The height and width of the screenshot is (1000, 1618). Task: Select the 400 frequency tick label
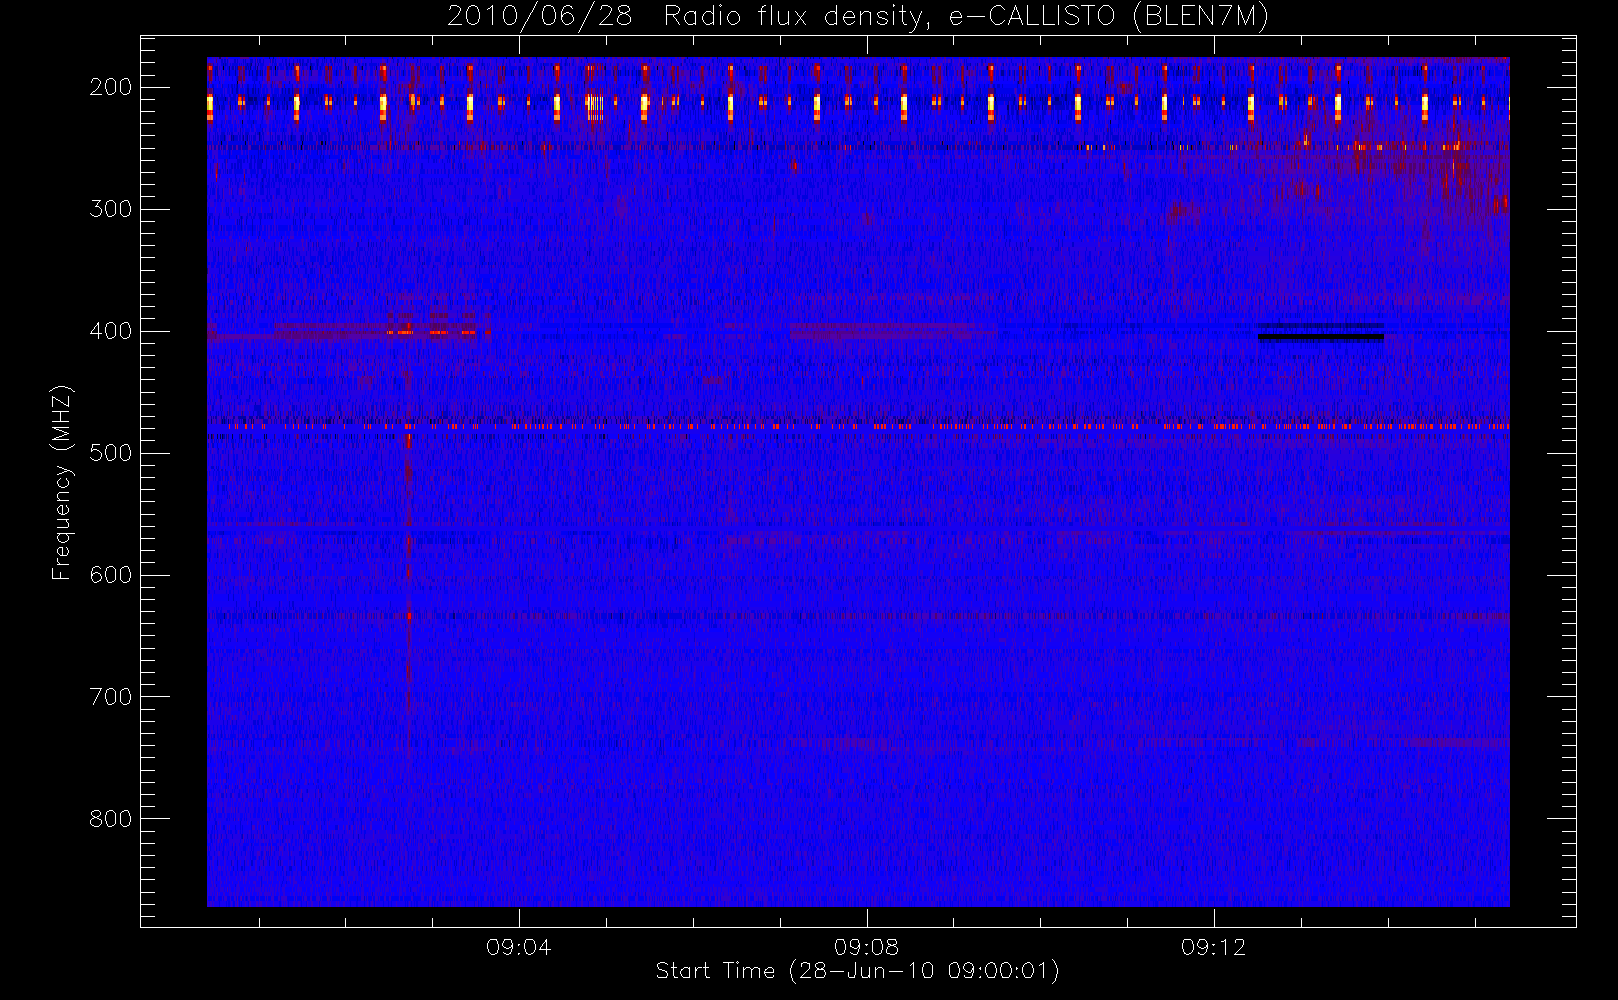(111, 331)
